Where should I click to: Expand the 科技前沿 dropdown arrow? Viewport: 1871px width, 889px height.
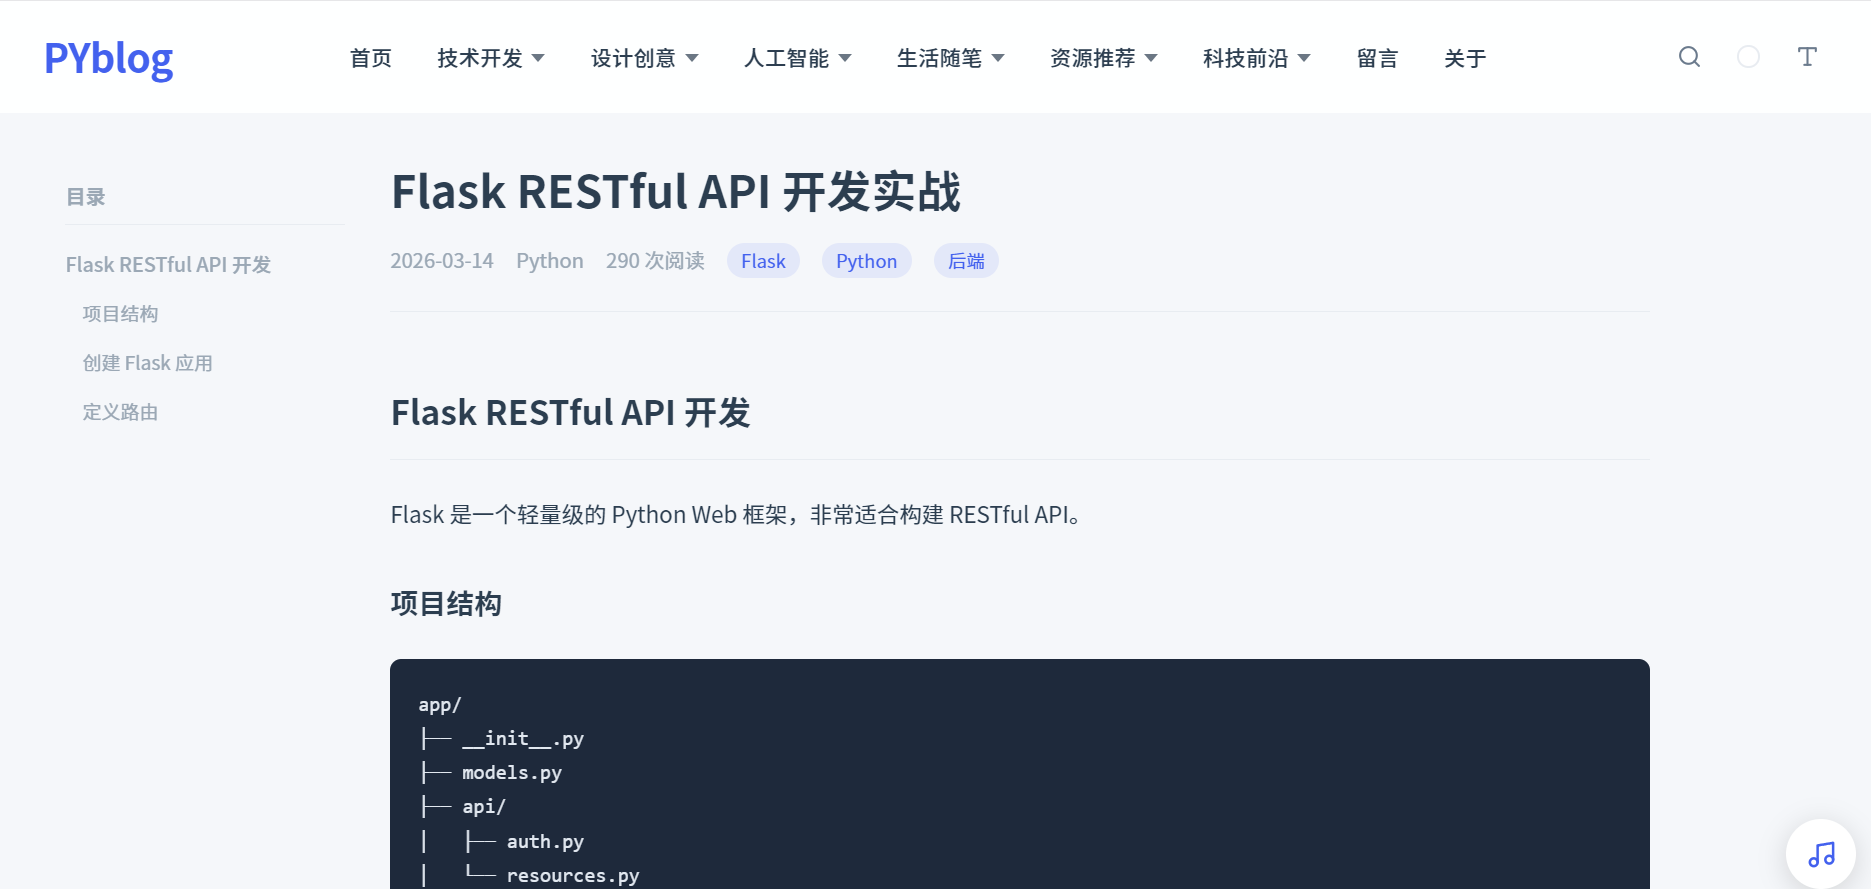click(1304, 59)
